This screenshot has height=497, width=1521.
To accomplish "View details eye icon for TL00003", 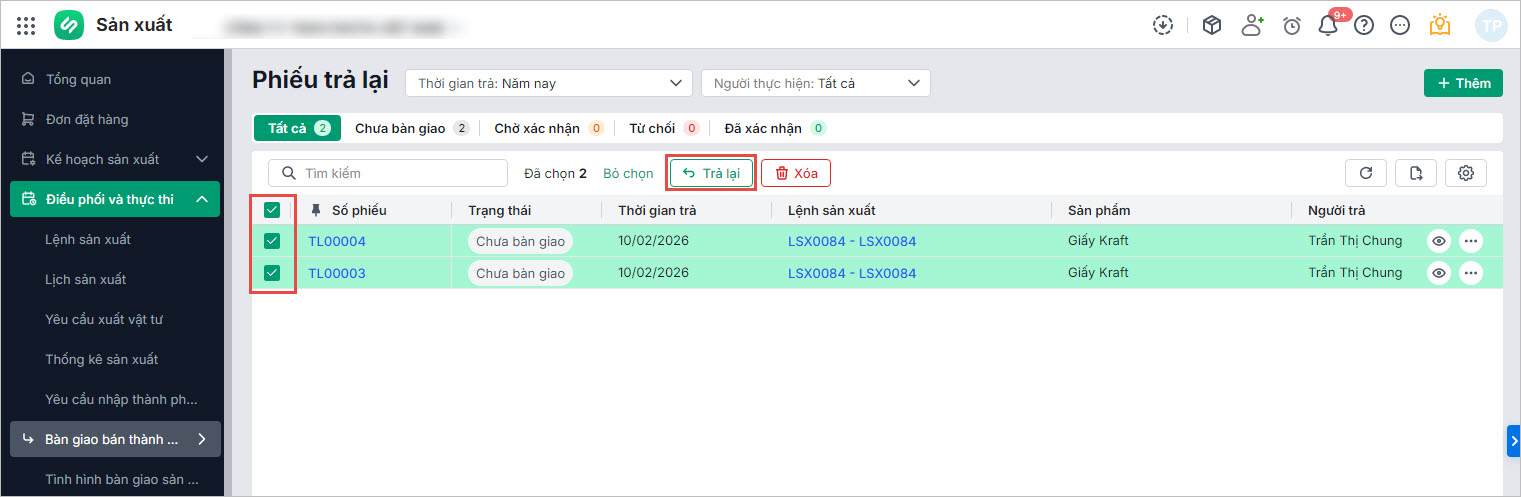I will pos(1438,273).
